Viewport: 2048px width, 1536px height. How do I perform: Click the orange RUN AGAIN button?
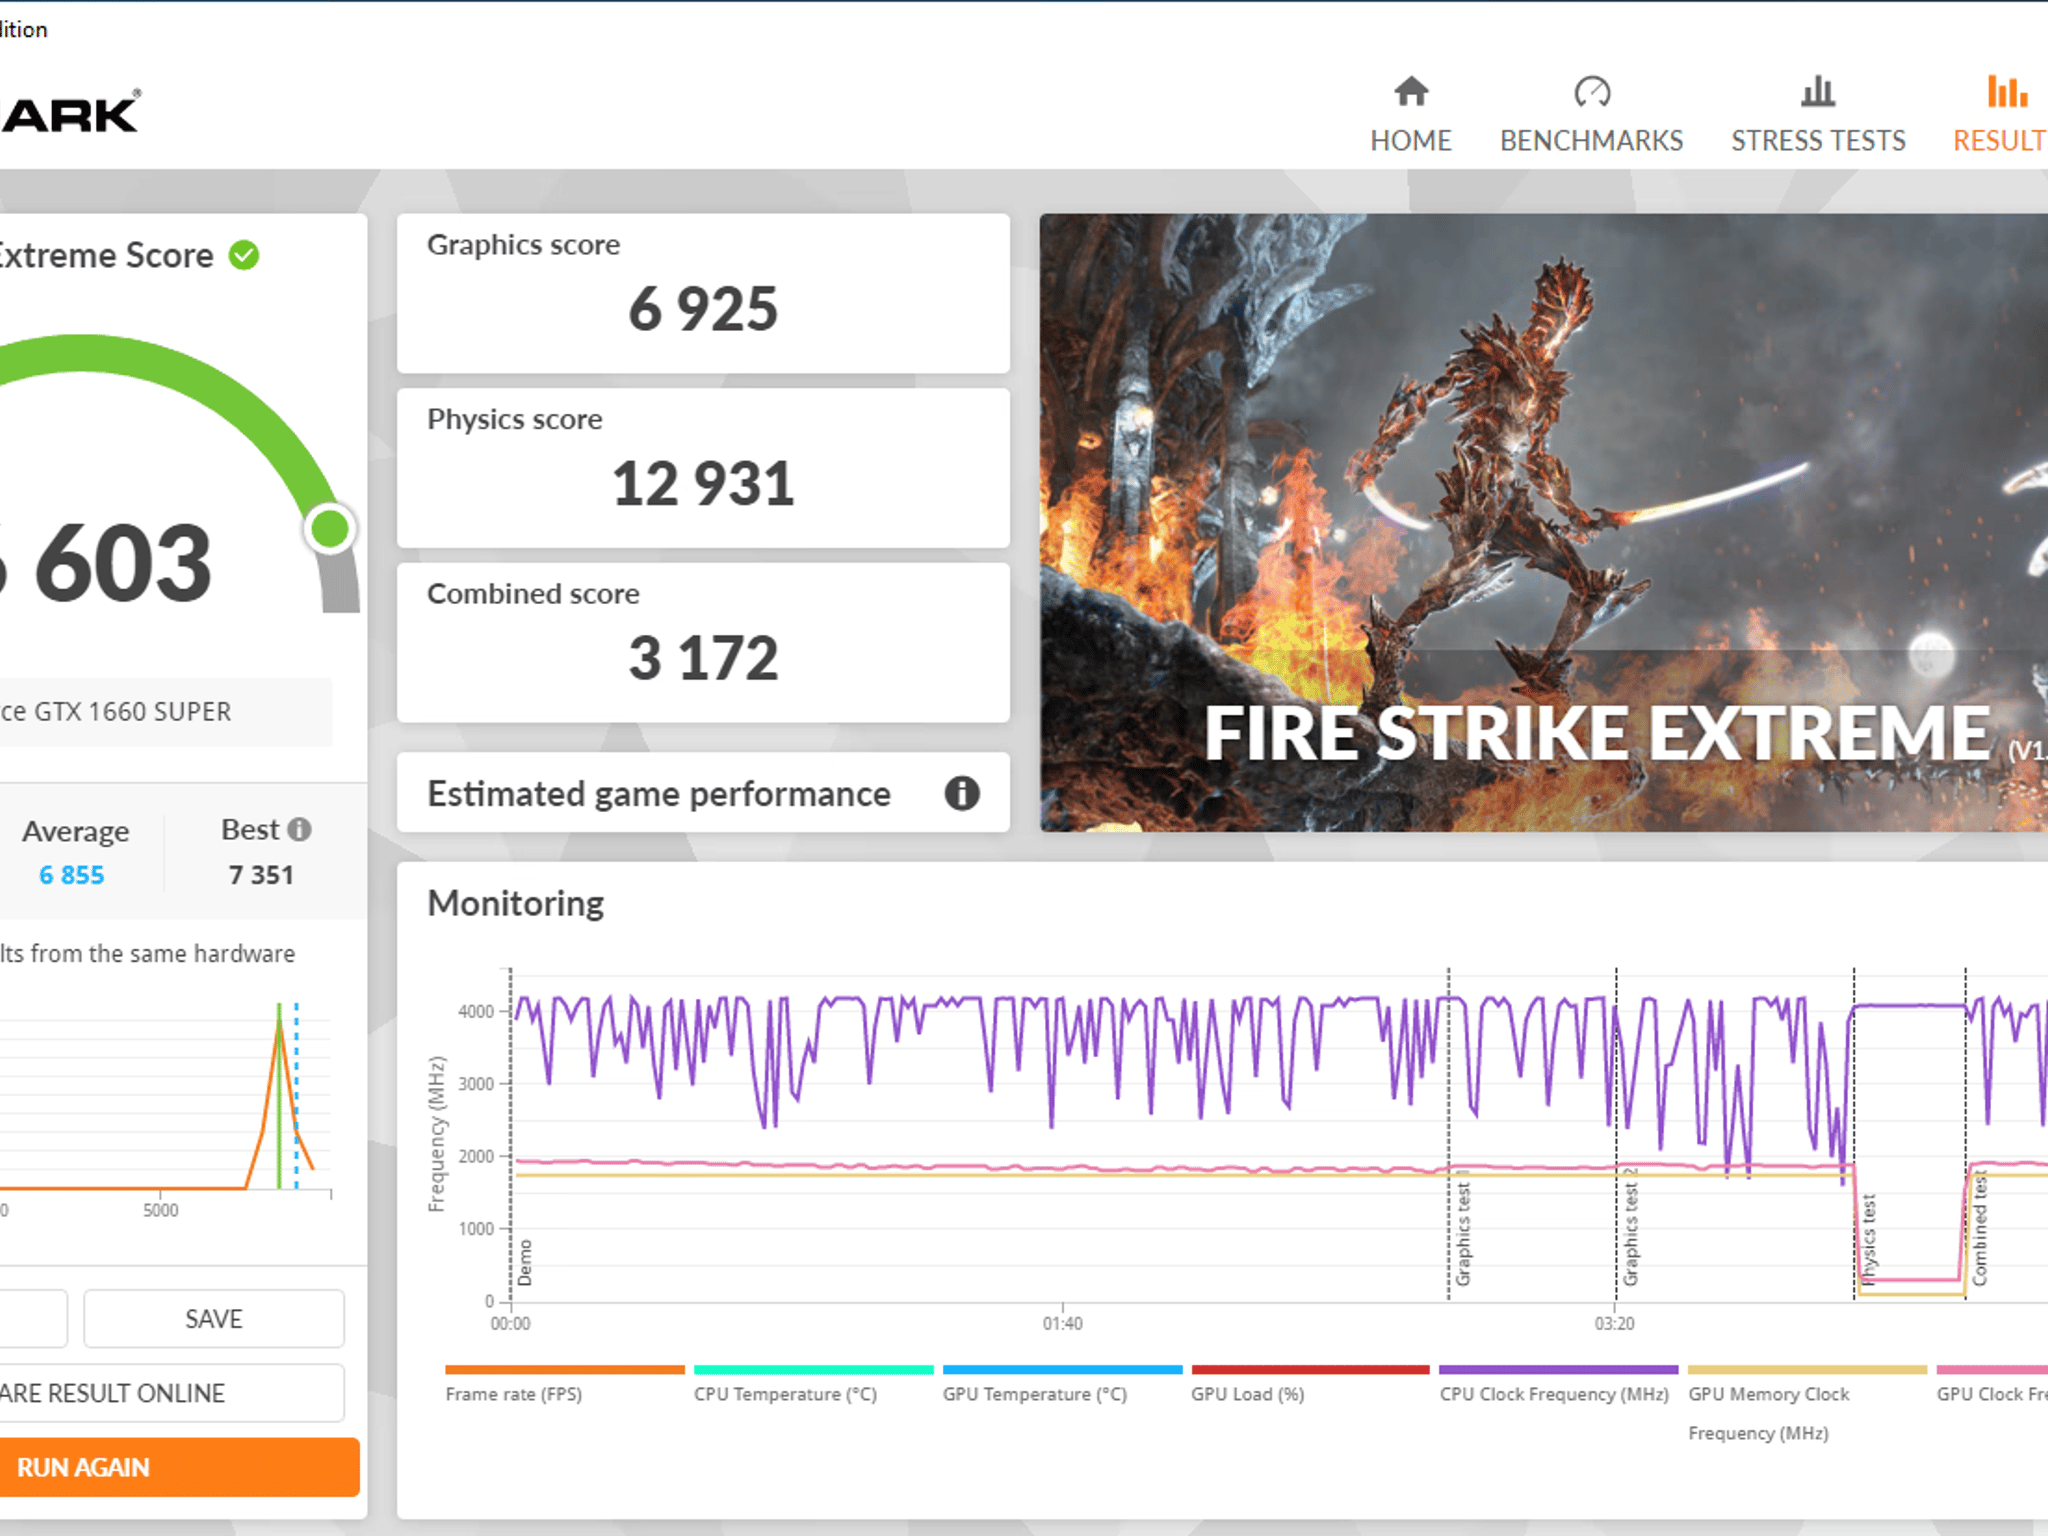pyautogui.click(x=180, y=1467)
